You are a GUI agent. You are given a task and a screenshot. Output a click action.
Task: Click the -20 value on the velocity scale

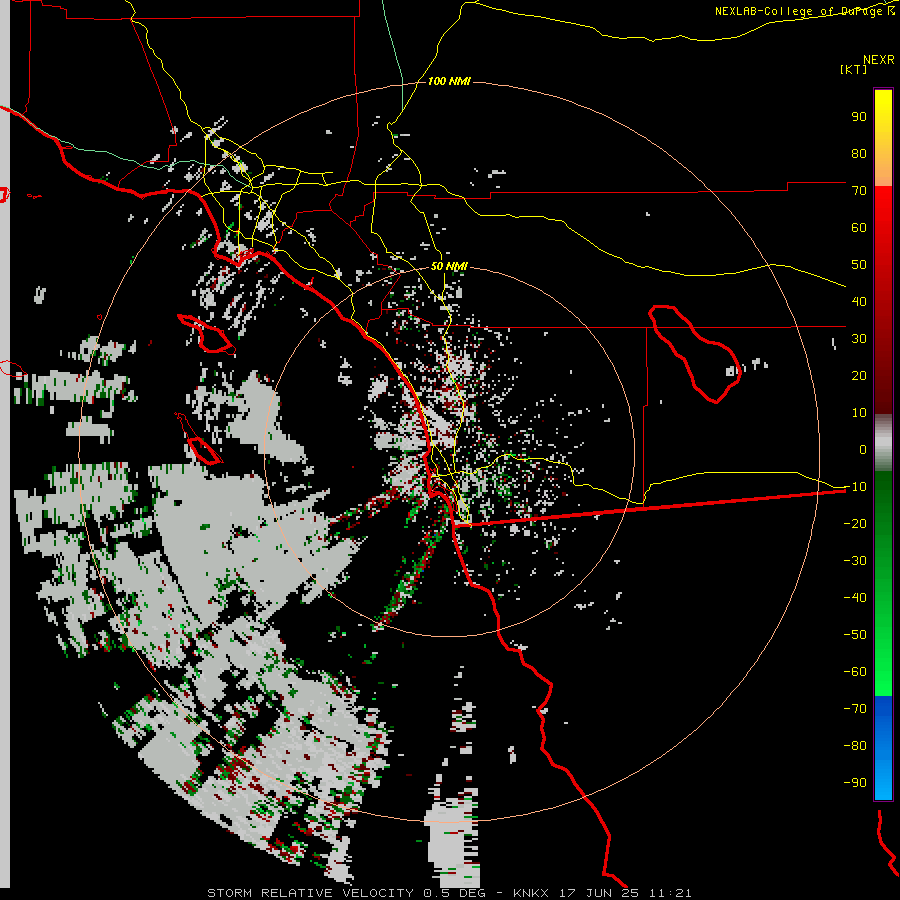click(855, 523)
